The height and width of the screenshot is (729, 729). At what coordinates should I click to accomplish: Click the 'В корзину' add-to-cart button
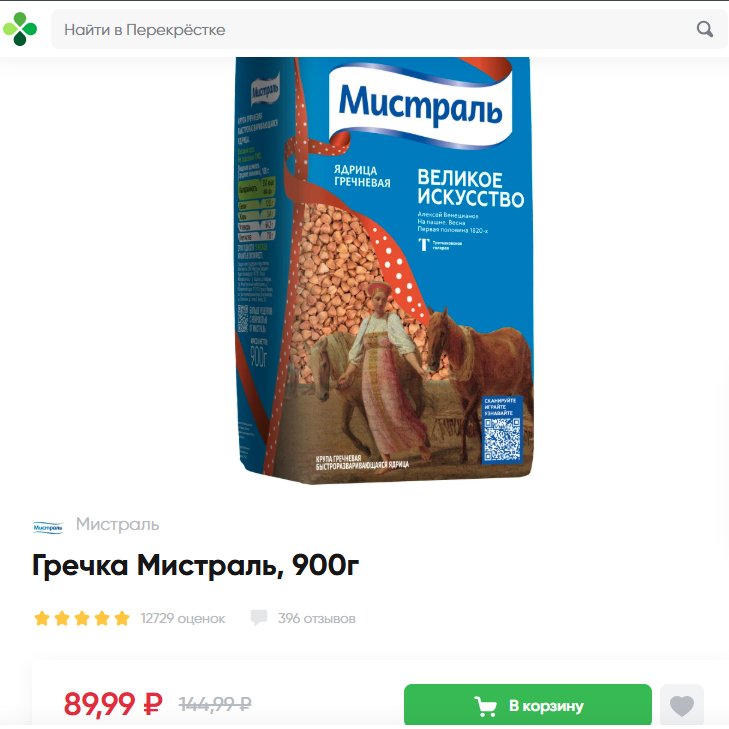tap(528, 705)
